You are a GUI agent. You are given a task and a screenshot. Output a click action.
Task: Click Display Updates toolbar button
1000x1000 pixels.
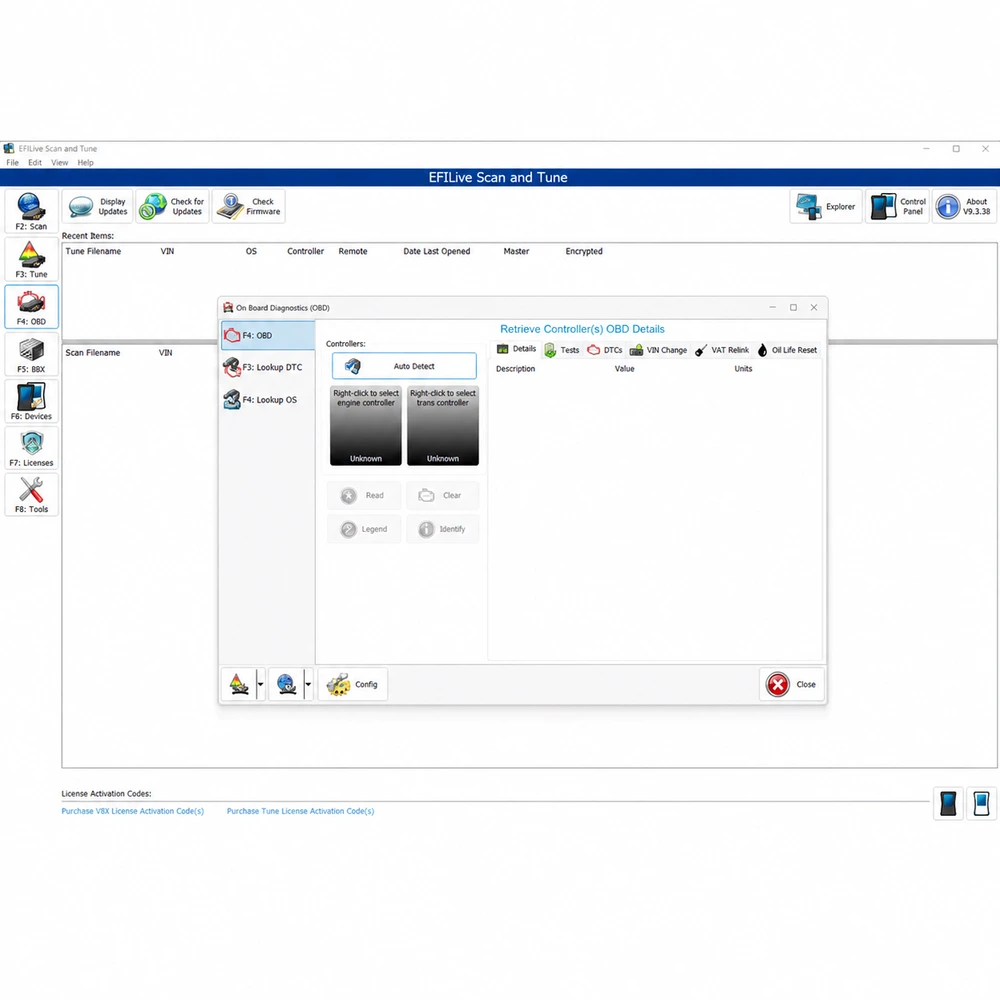98,206
